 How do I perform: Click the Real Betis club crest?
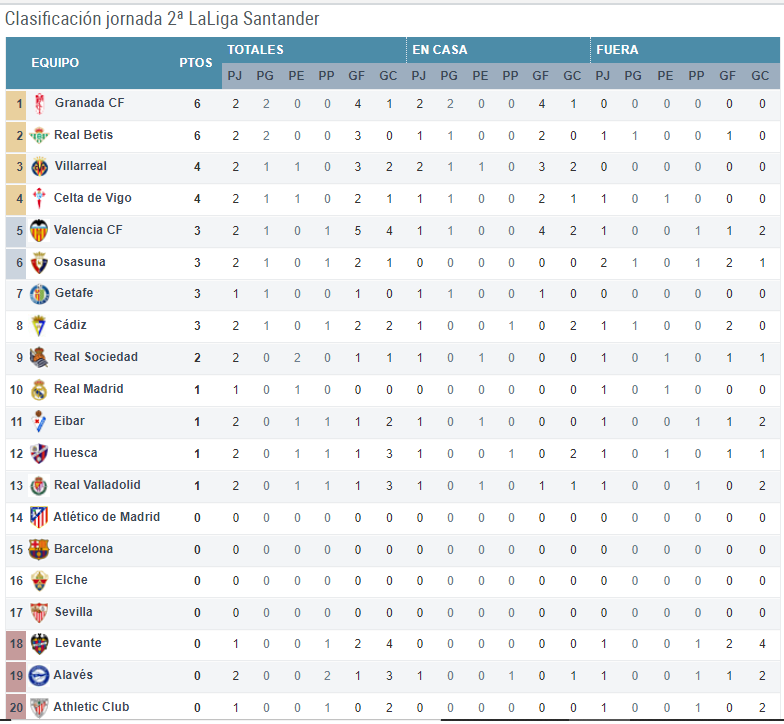tap(40, 136)
